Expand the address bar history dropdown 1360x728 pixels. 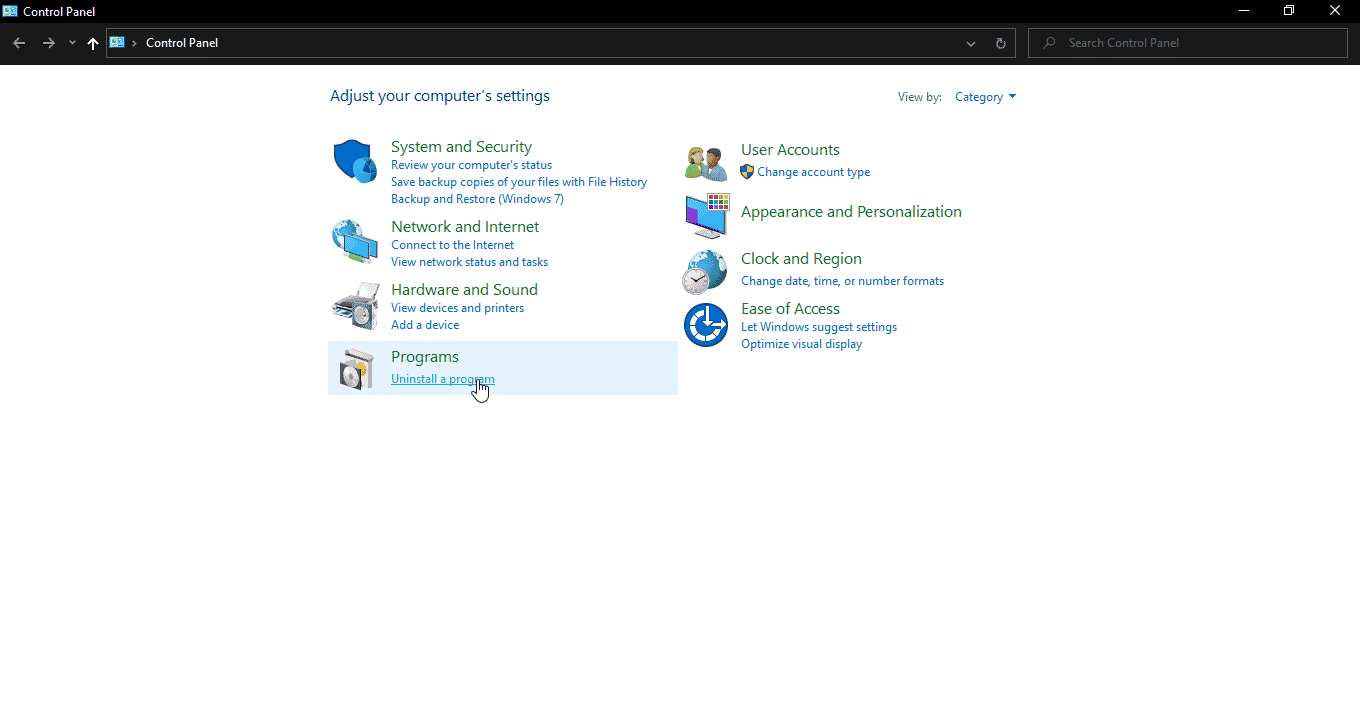coord(971,43)
